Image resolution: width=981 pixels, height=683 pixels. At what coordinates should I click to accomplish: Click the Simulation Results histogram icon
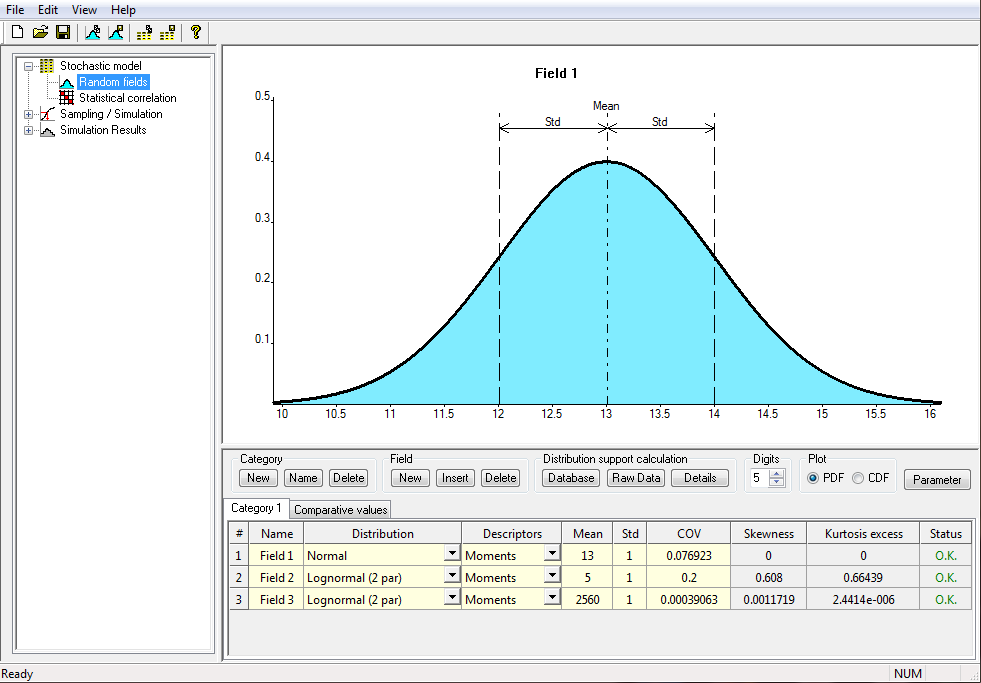(47, 130)
